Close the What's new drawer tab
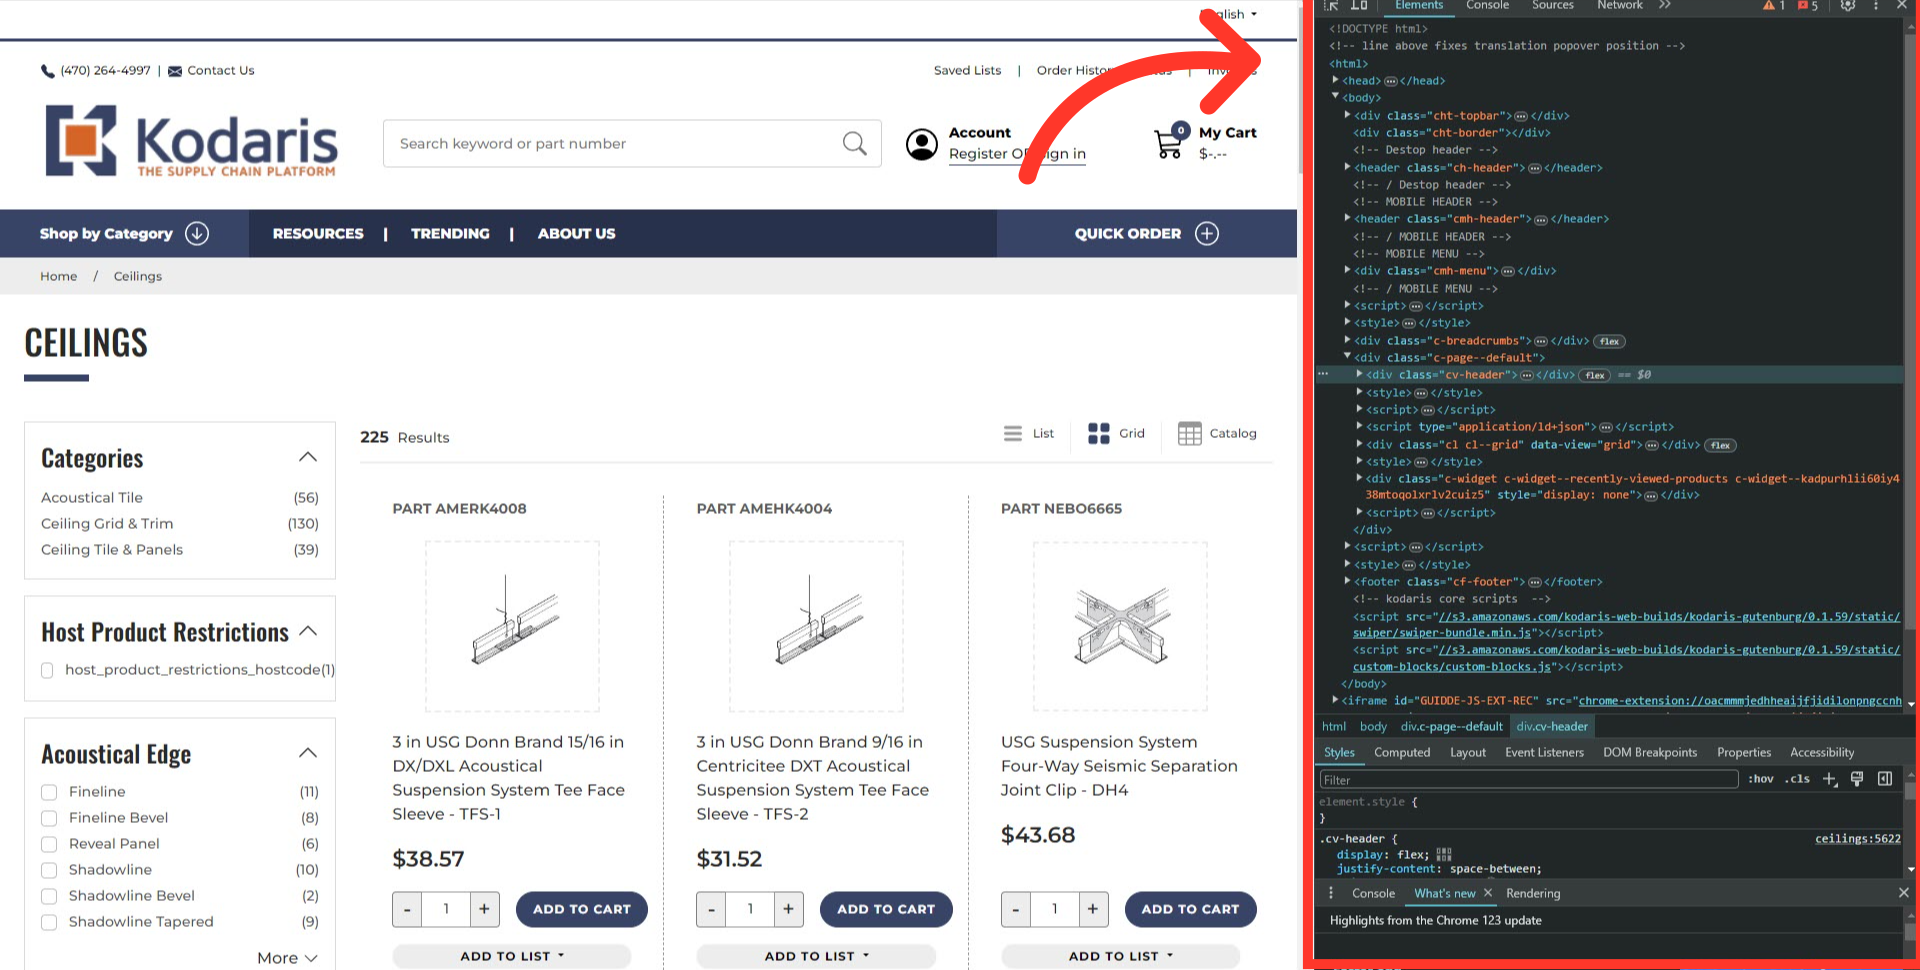The image size is (1920, 970). (1488, 893)
